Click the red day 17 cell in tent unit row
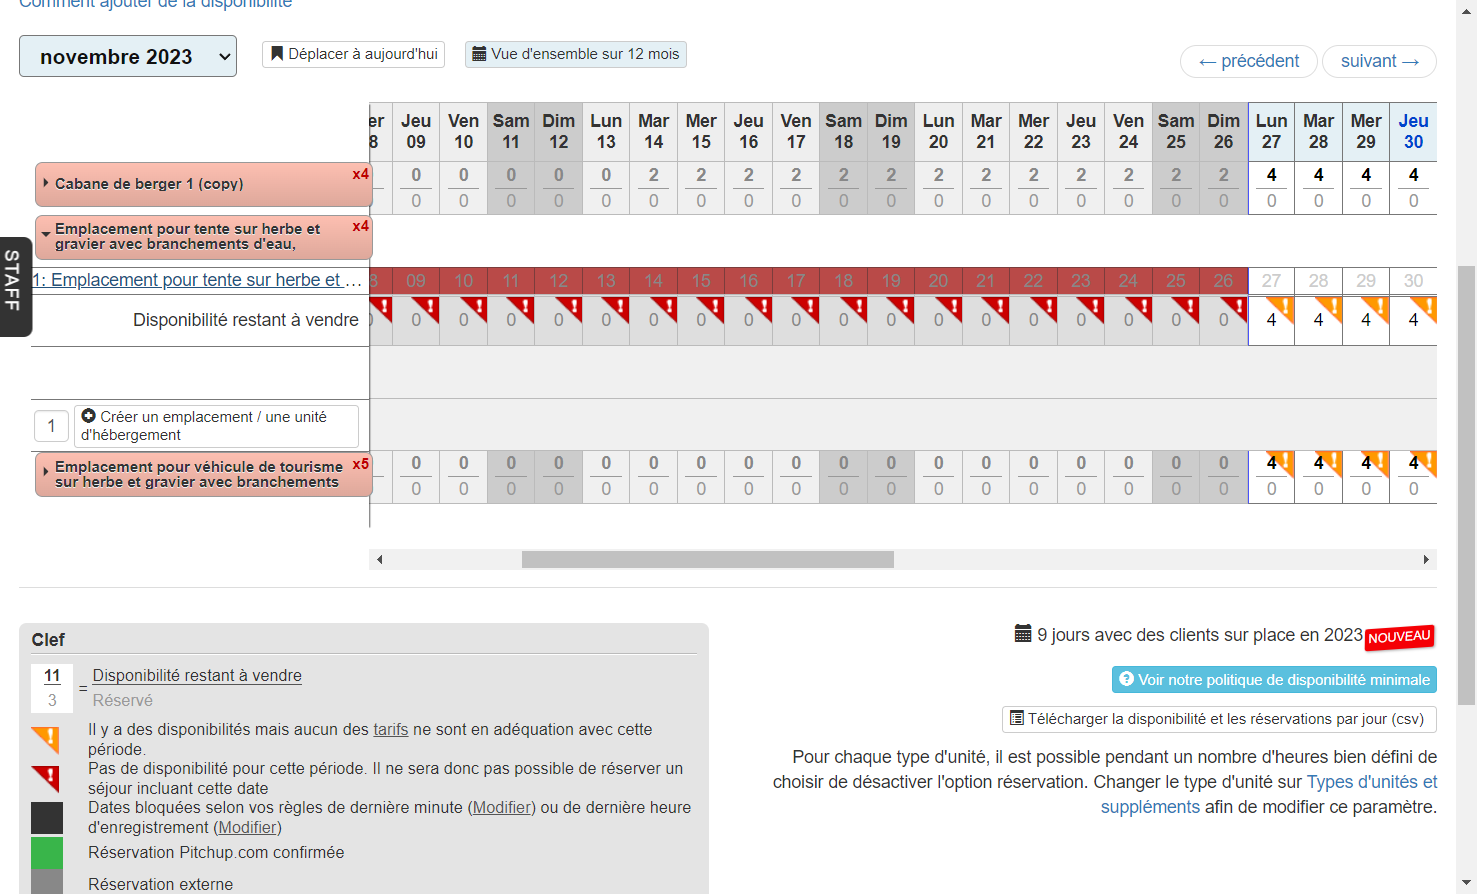The image size is (1477, 894). (x=796, y=281)
